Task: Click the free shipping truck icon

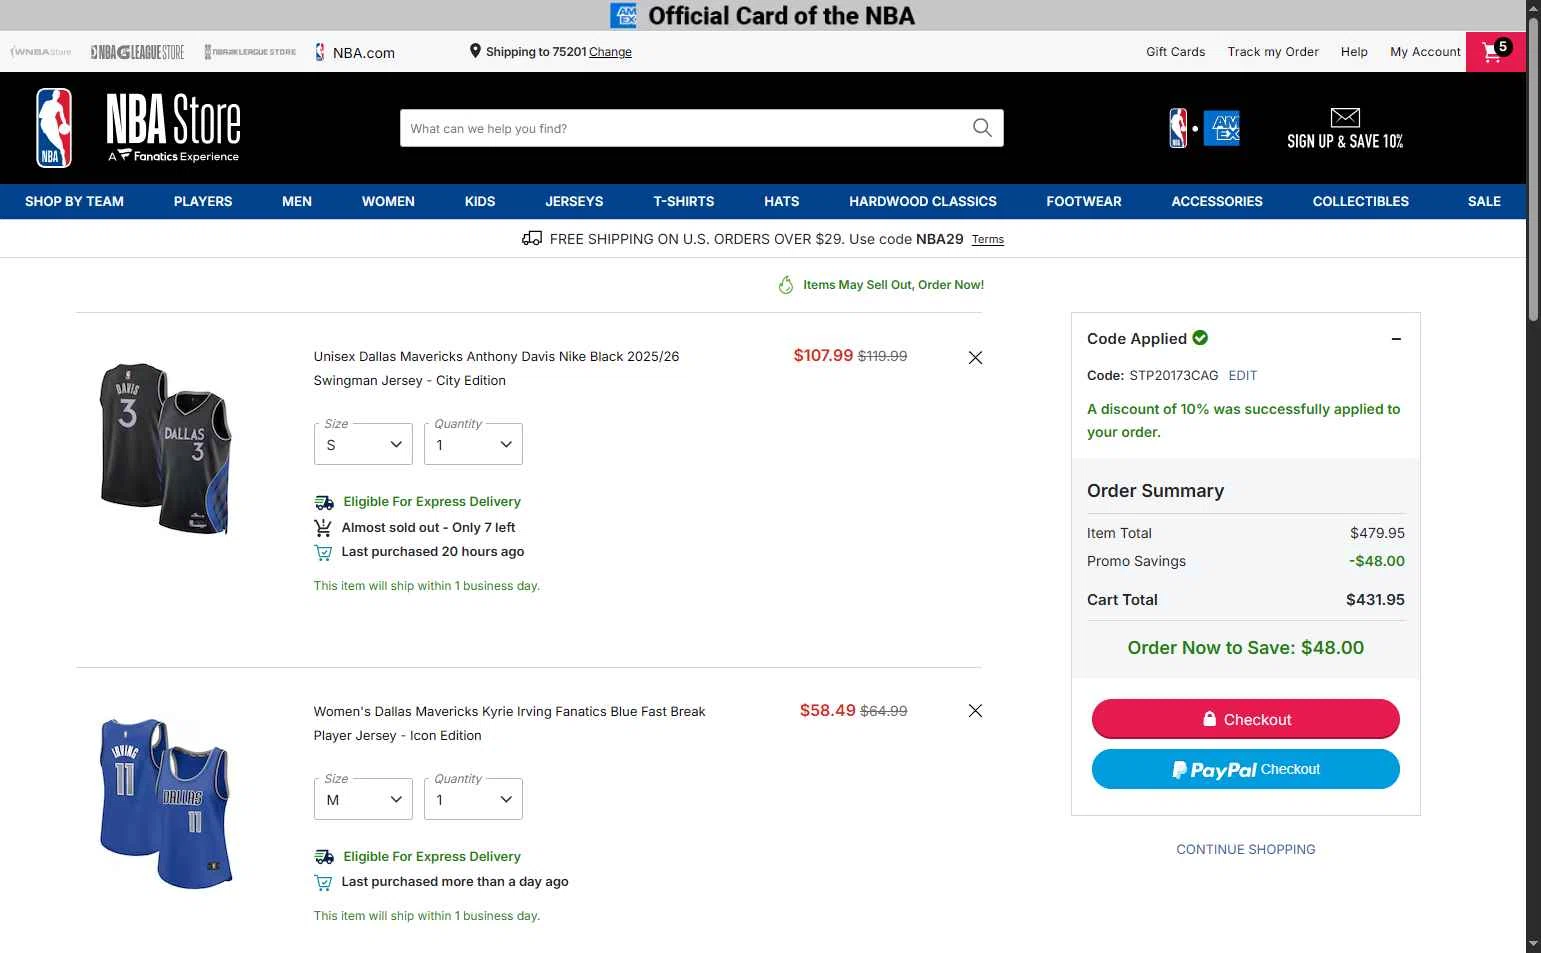Action: (532, 238)
